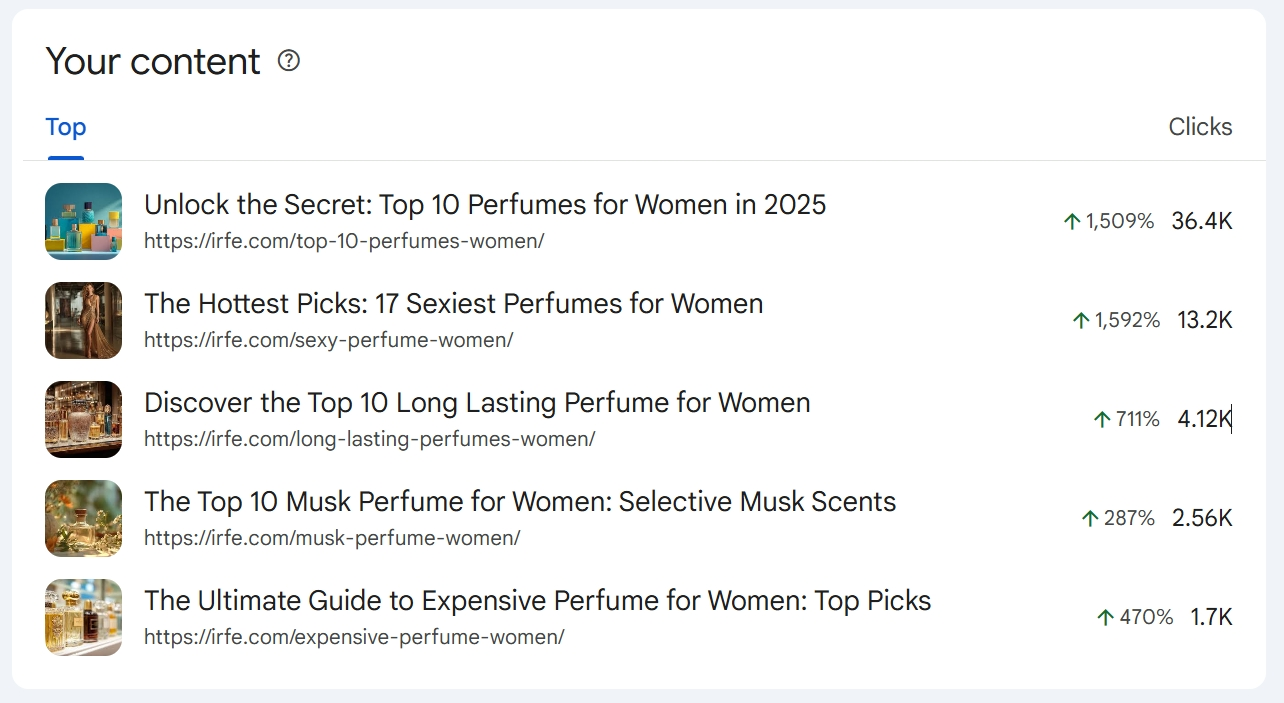The height and width of the screenshot is (703, 1284).
Task: Open thumbnail of 17 Sexiest Perfumes article
Action: tap(84, 320)
